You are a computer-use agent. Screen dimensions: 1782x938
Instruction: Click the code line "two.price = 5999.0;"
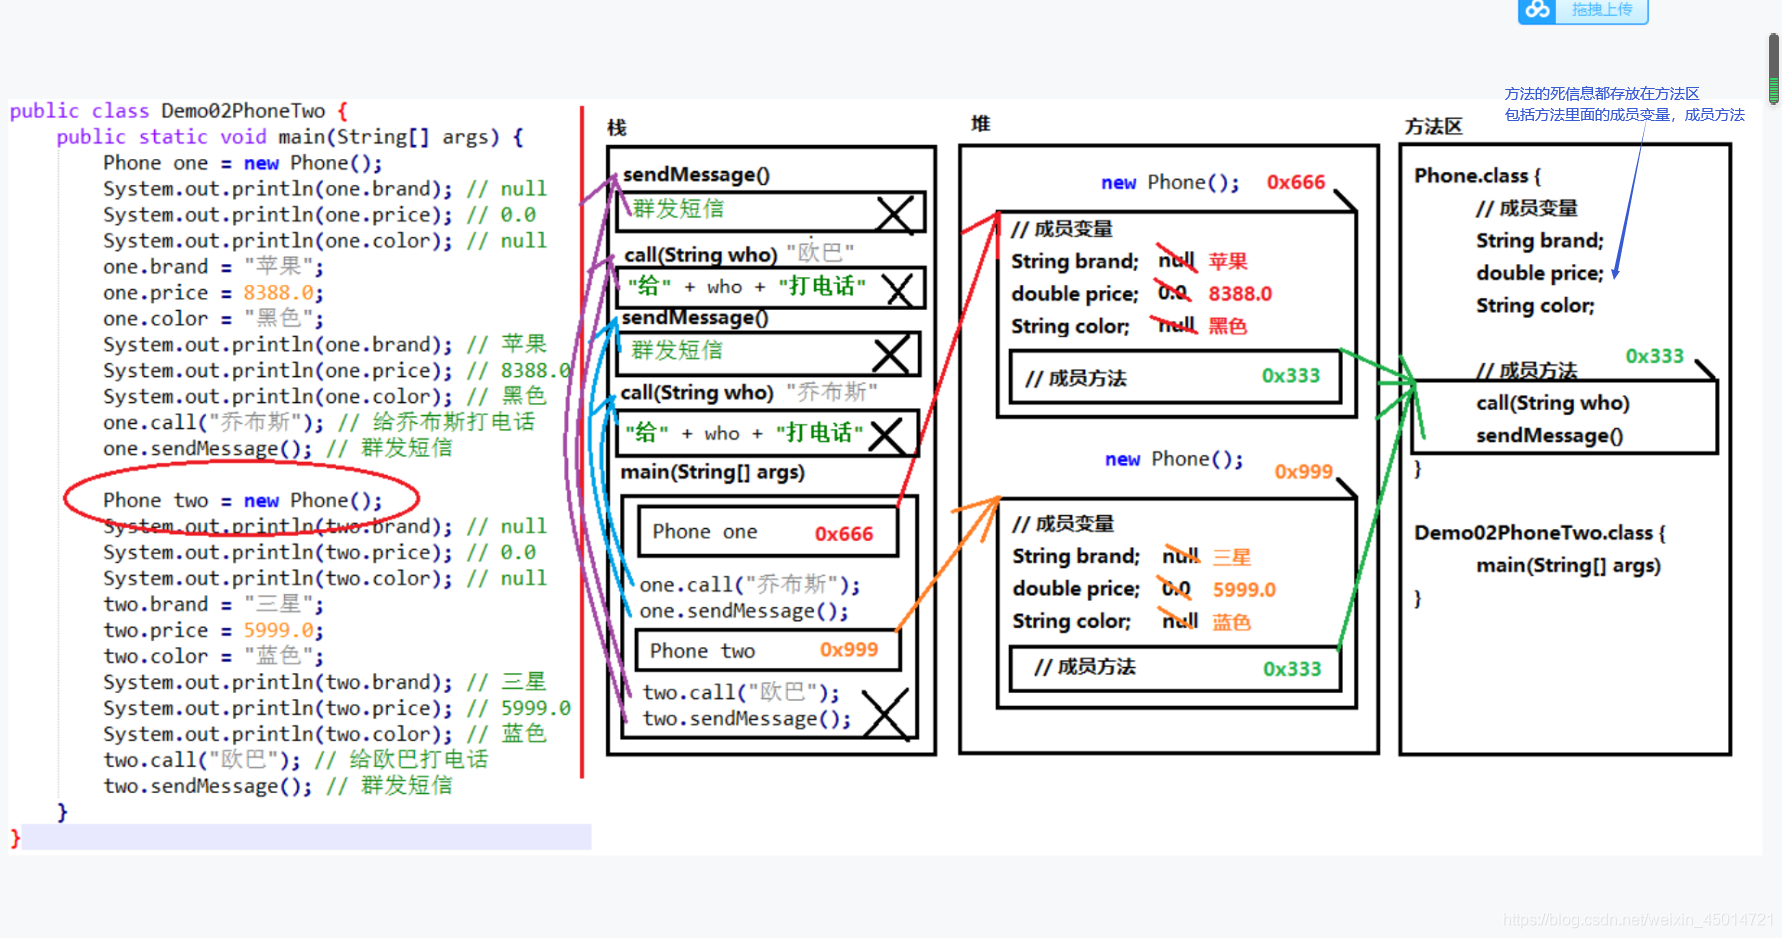[213, 630]
